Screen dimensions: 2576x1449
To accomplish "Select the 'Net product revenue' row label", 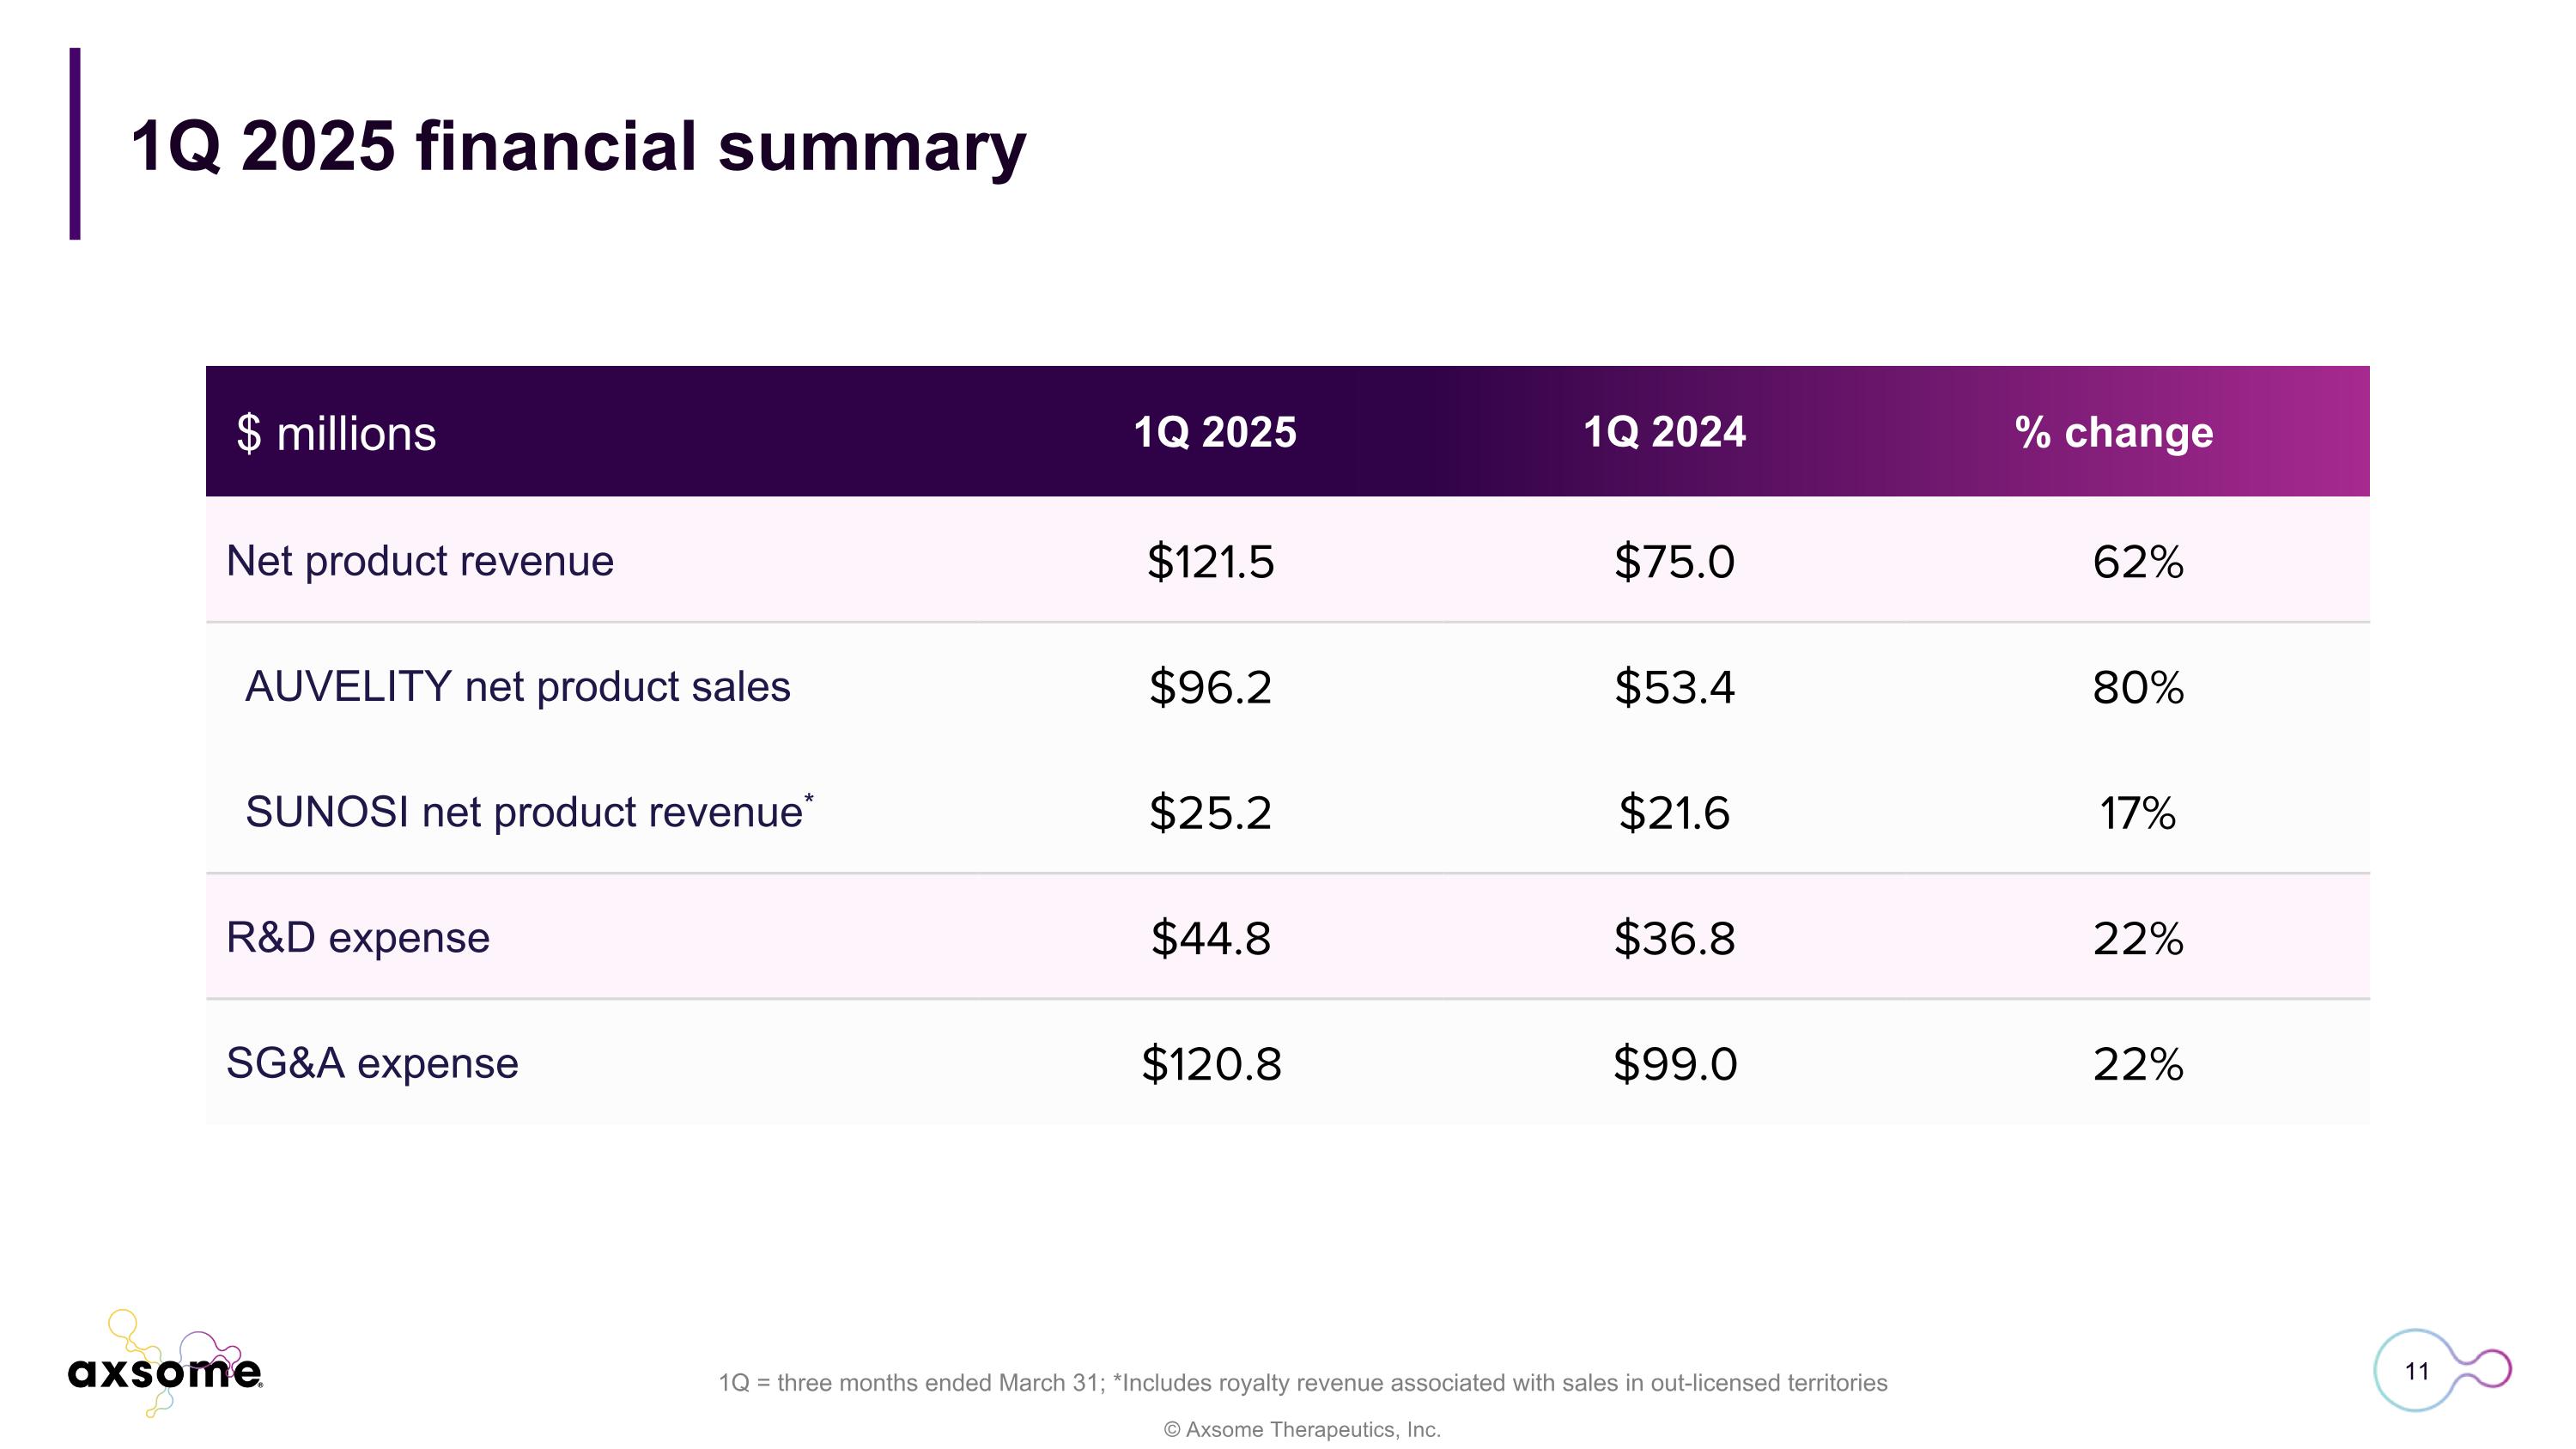I will [420, 561].
